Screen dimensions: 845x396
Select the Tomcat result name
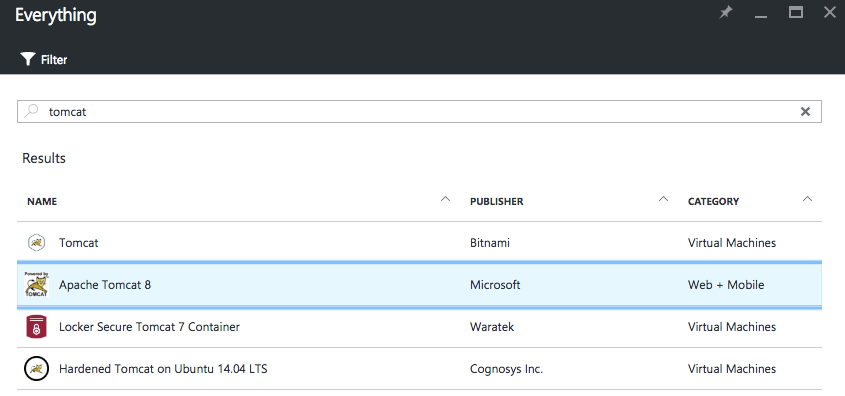pyautogui.click(x=79, y=243)
